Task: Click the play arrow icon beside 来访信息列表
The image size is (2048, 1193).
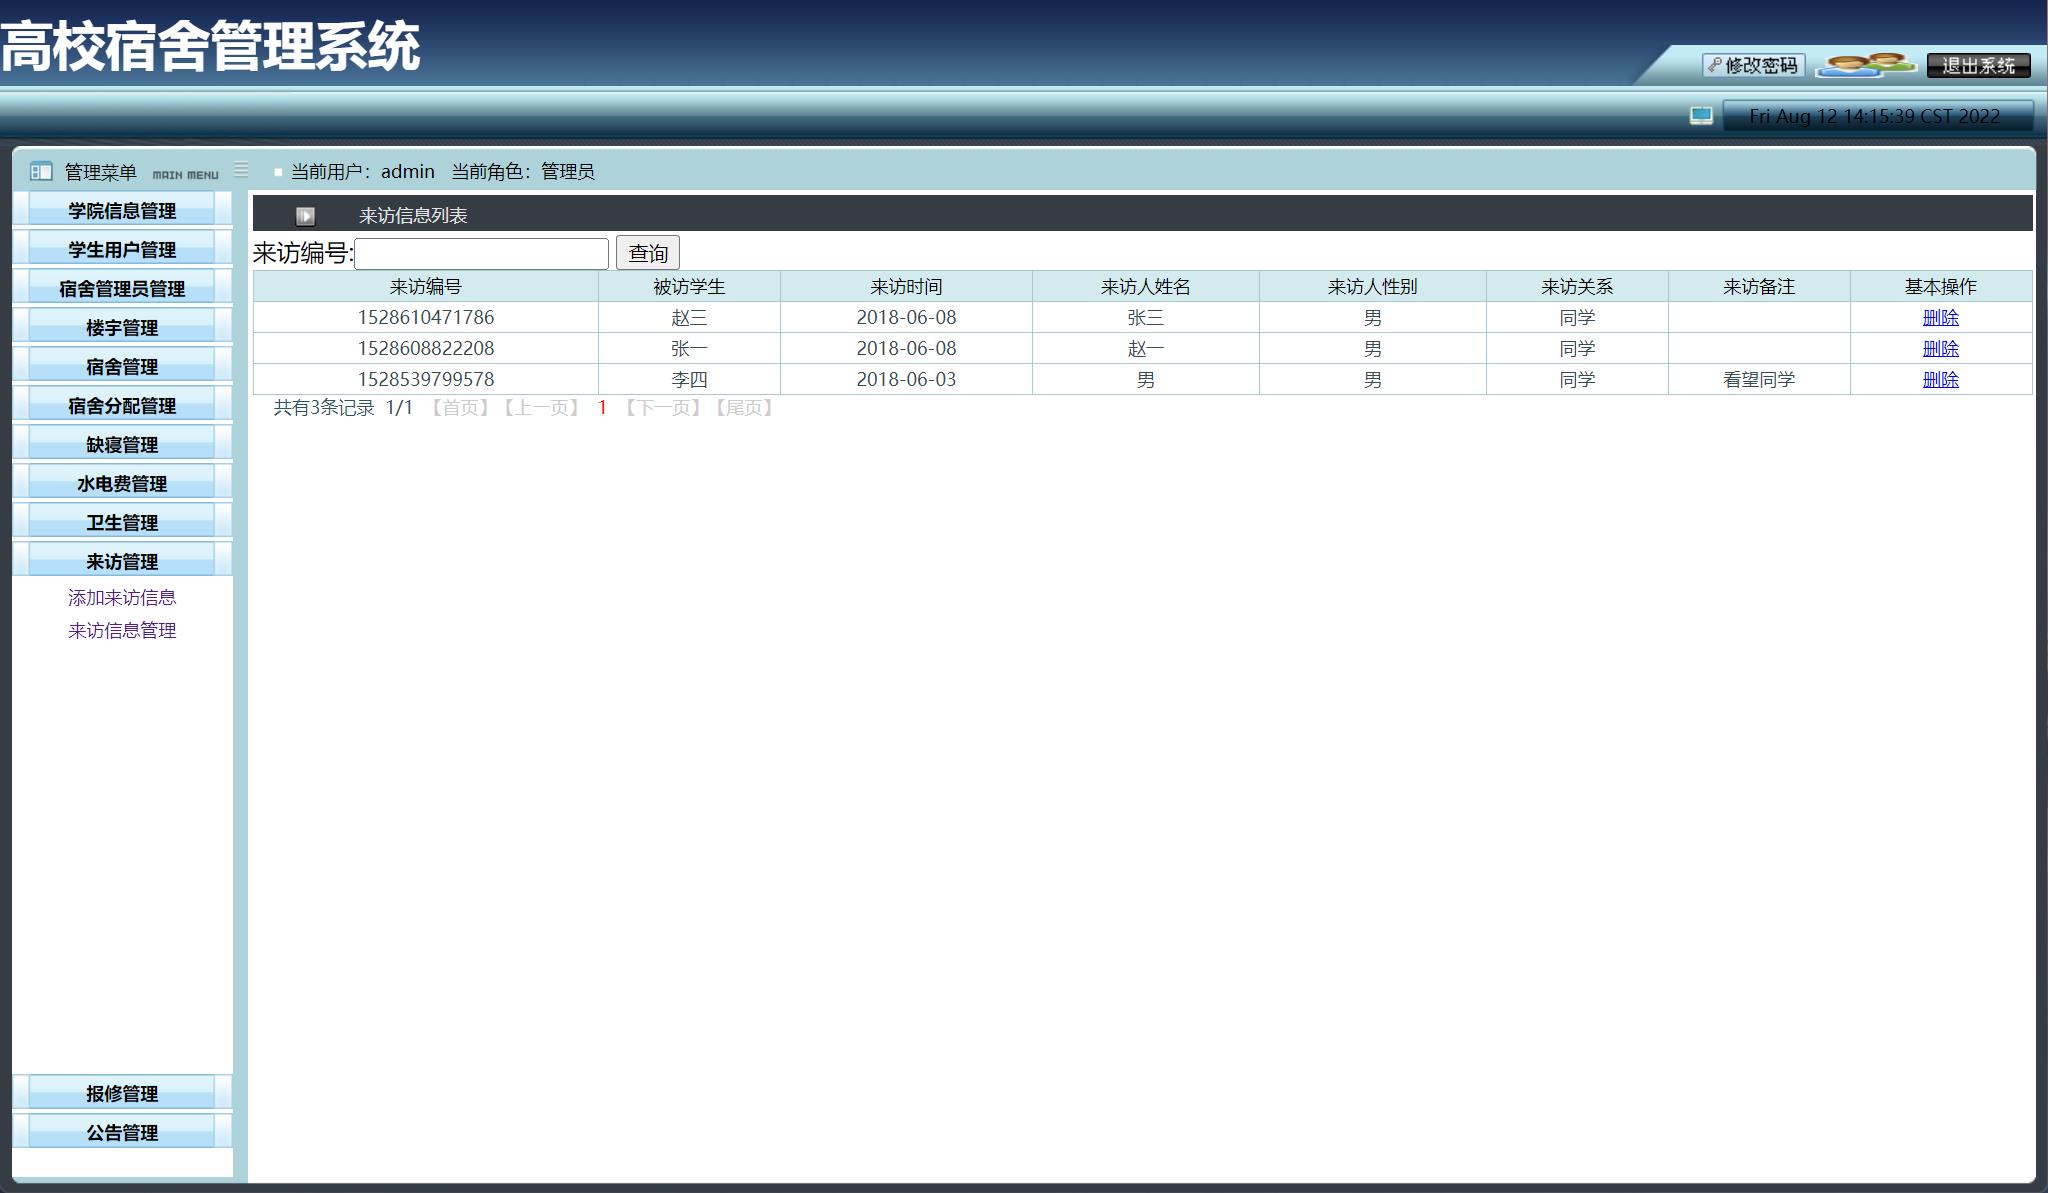Action: 305,216
